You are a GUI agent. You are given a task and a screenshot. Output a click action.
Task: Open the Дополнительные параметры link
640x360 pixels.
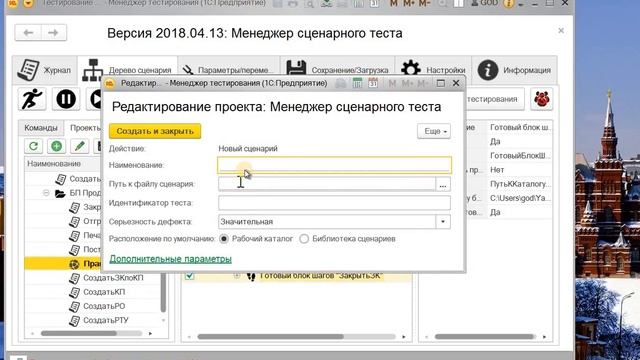(x=170, y=259)
